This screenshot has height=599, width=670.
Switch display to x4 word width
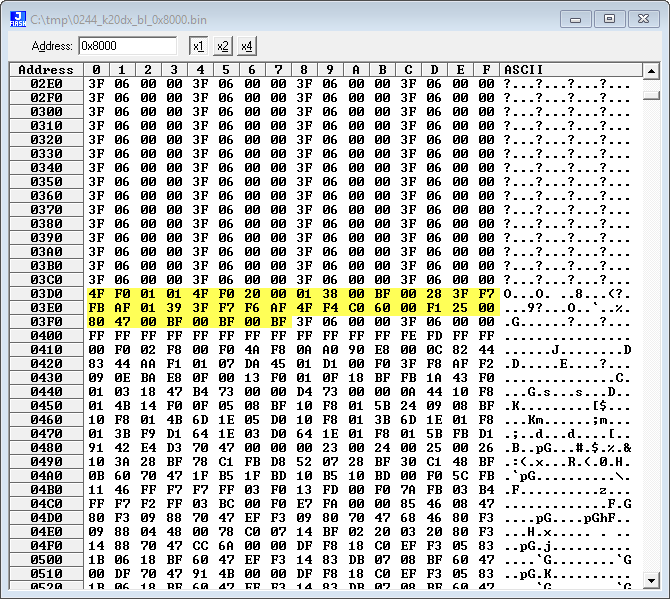click(246, 46)
